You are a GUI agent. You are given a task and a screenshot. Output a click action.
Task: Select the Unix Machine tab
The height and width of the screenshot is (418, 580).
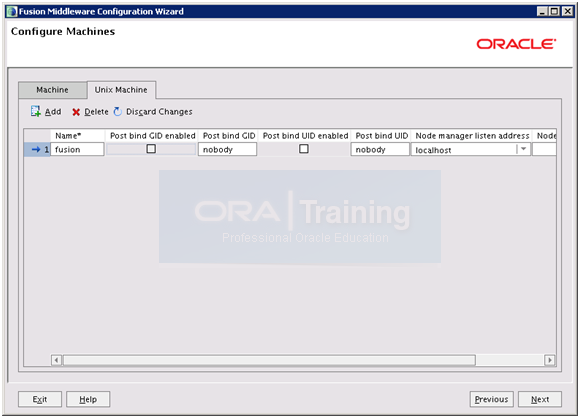121,90
